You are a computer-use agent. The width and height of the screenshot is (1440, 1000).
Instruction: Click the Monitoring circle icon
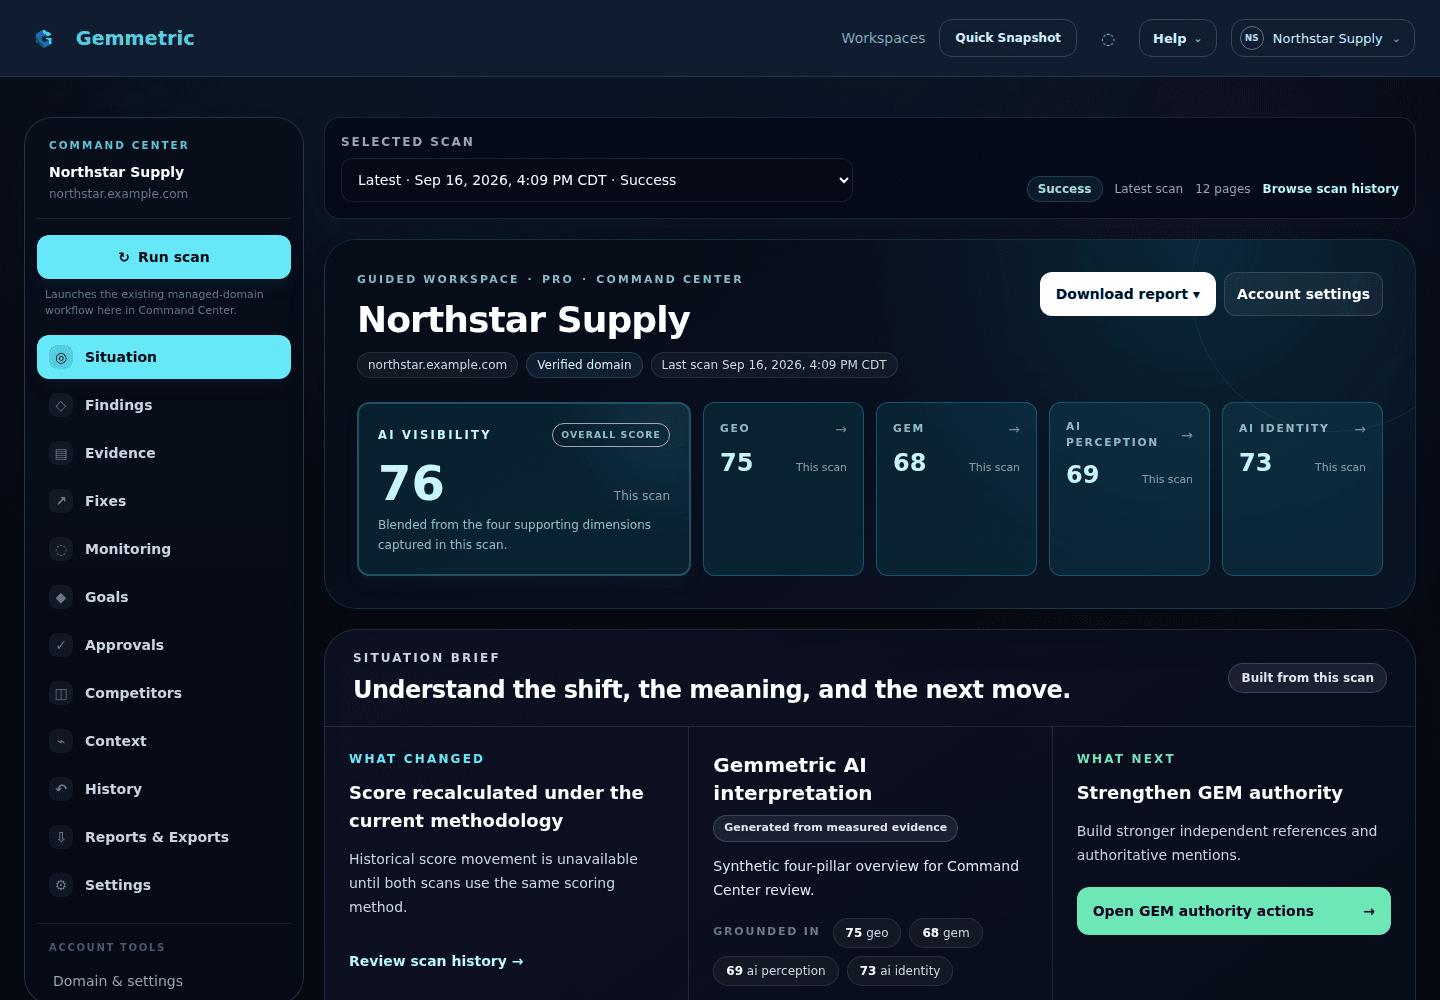coord(61,549)
